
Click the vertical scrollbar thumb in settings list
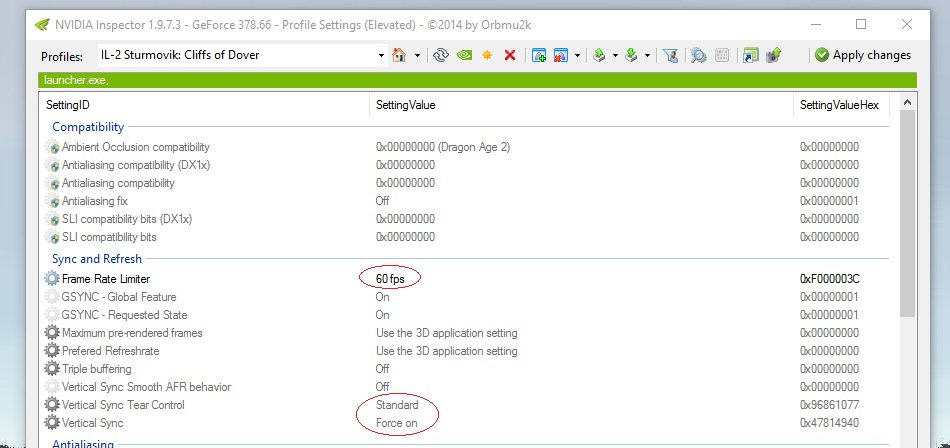[907, 213]
